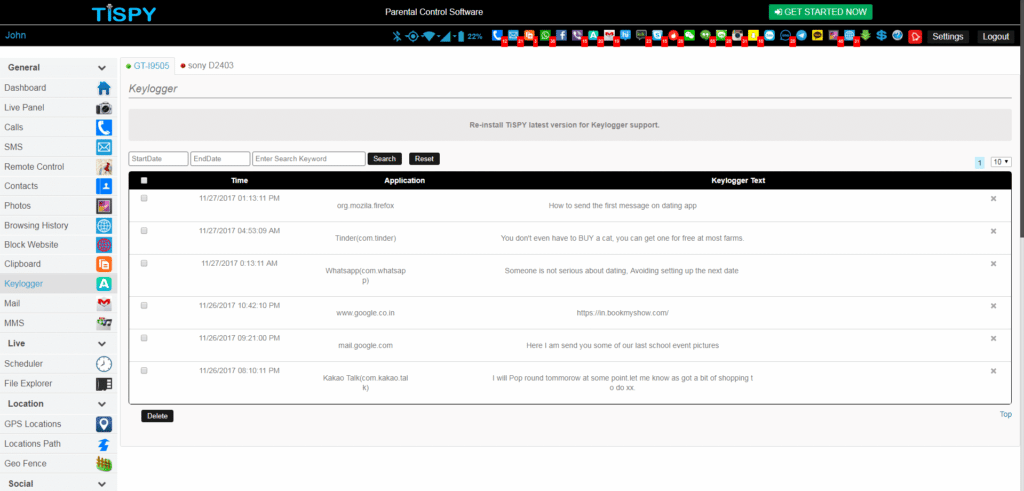Remove the Kakao Talk row with its X

tap(993, 371)
